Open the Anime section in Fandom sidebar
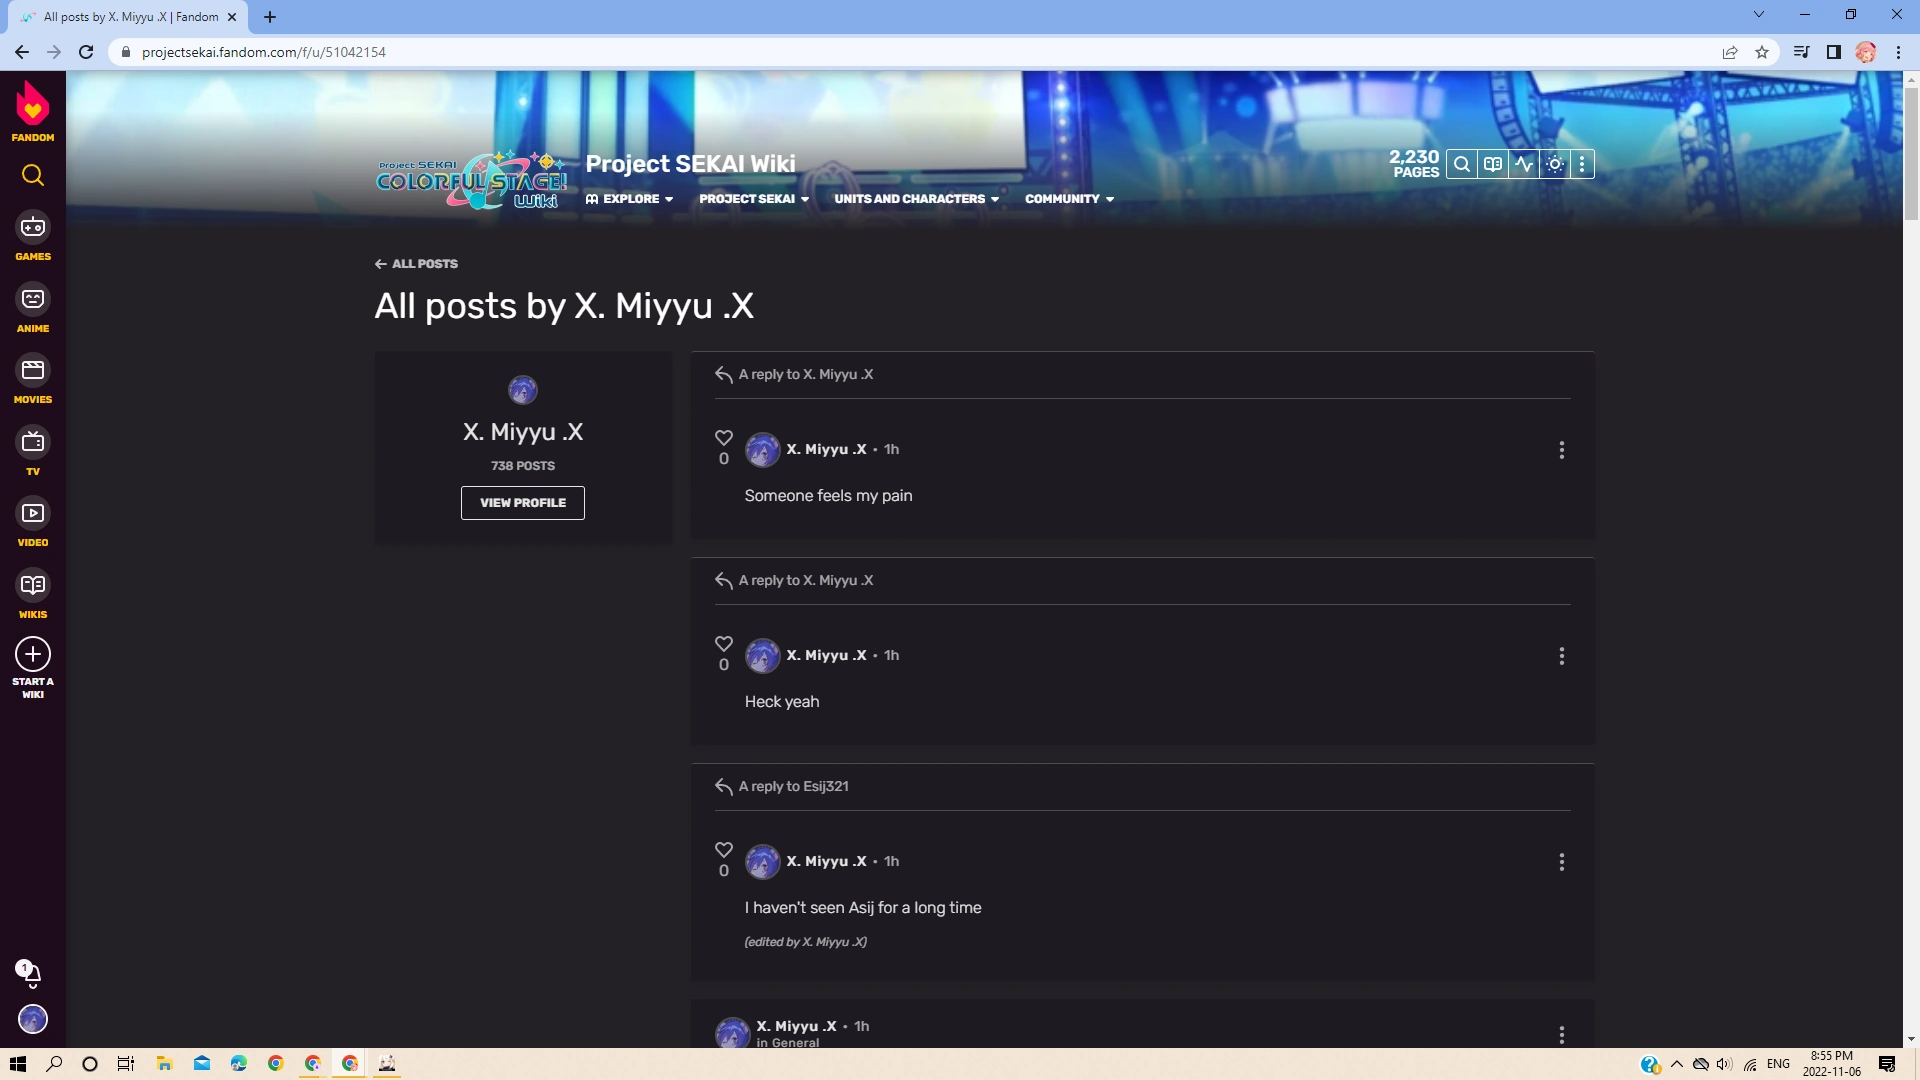 point(32,308)
